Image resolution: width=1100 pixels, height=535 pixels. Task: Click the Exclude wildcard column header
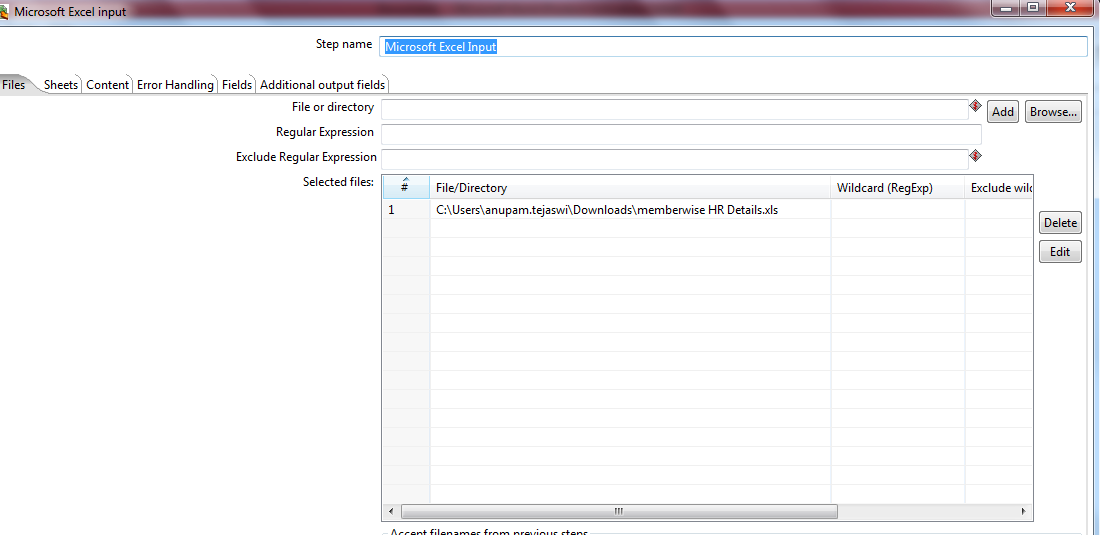999,188
